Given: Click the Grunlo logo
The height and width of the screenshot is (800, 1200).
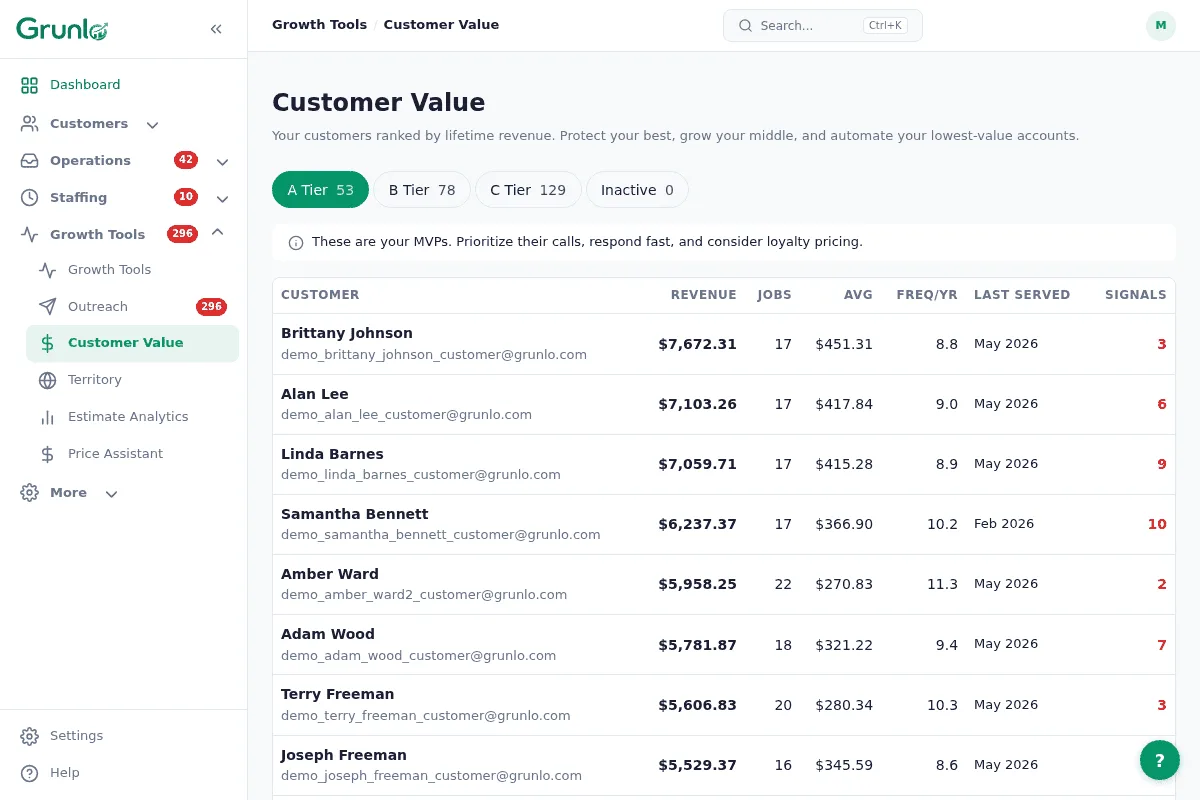Looking at the screenshot, I should click(x=62, y=29).
